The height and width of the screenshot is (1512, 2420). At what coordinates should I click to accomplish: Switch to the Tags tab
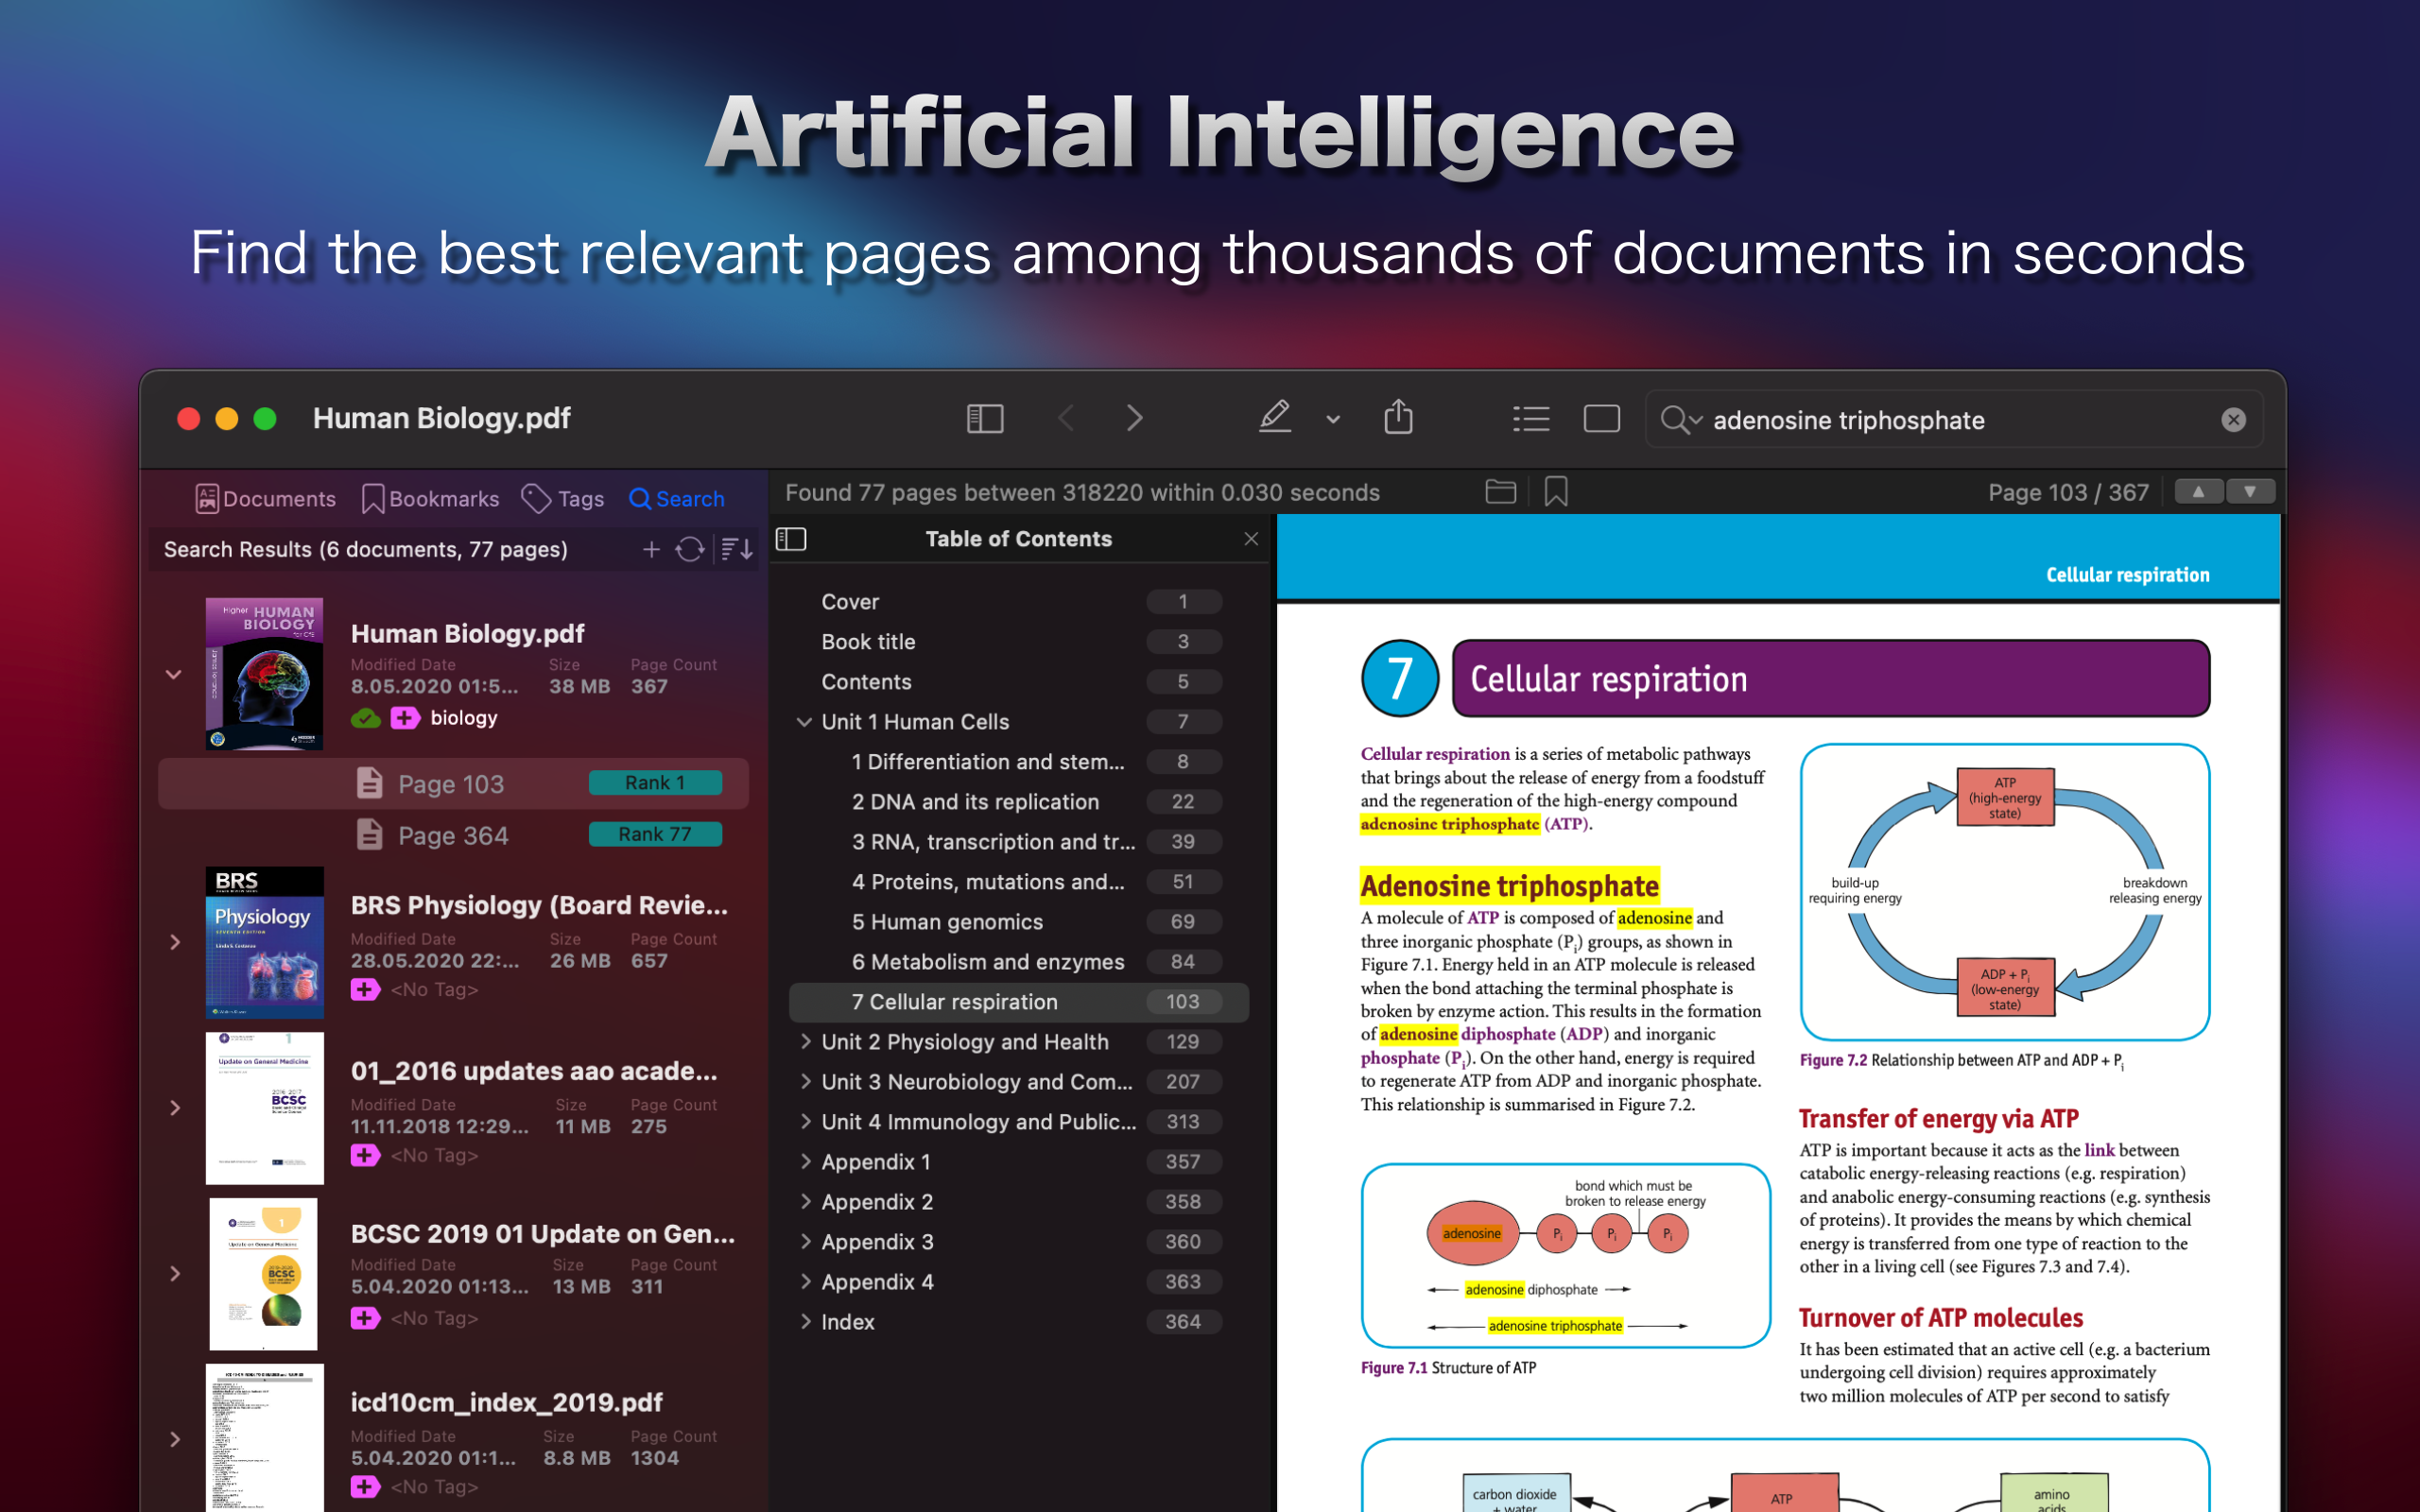click(x=563, y=499)
